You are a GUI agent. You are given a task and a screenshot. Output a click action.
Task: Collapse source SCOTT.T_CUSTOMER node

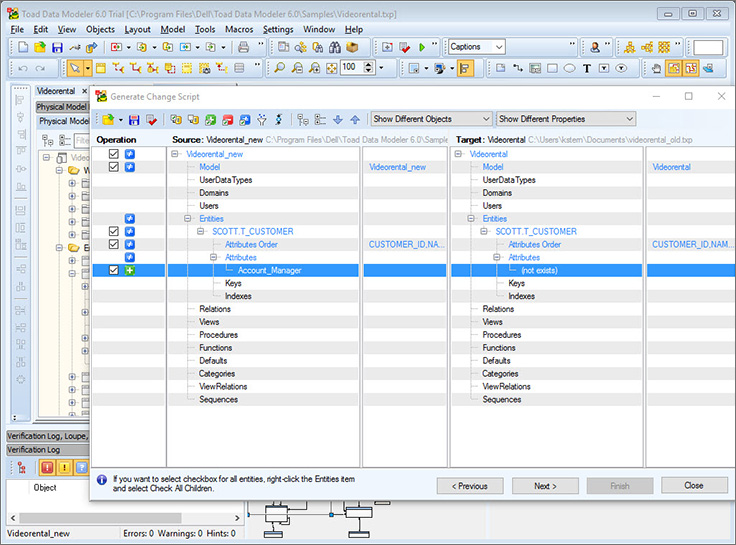coord(200,231)
